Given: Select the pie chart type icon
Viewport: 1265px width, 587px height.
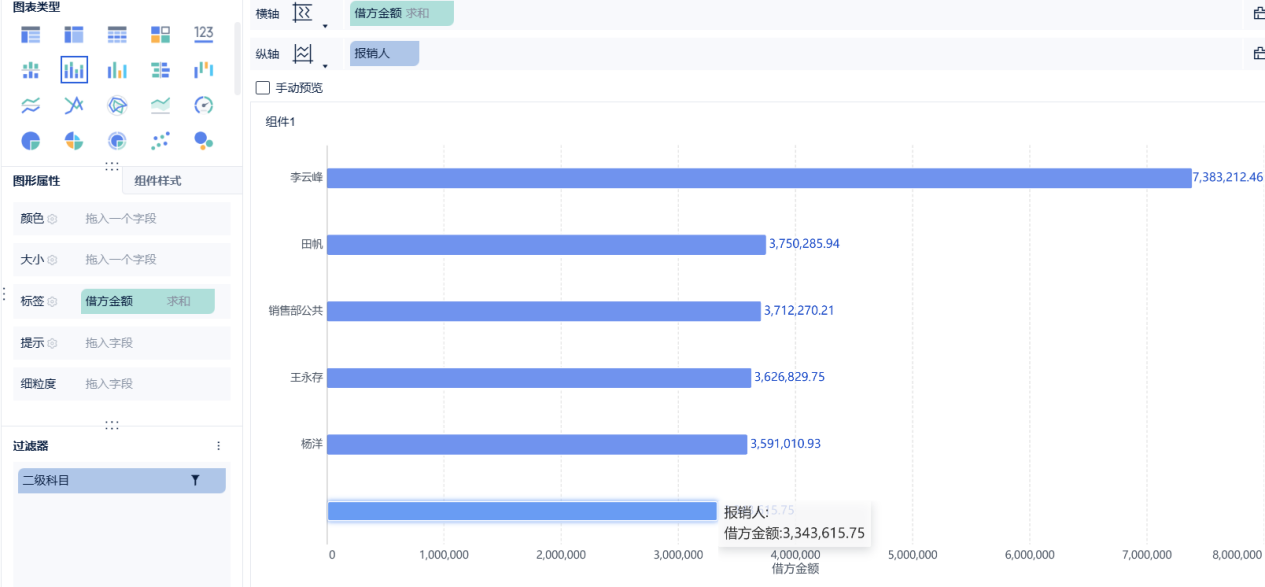Looking at the screenshot, I should click(31, 141).
